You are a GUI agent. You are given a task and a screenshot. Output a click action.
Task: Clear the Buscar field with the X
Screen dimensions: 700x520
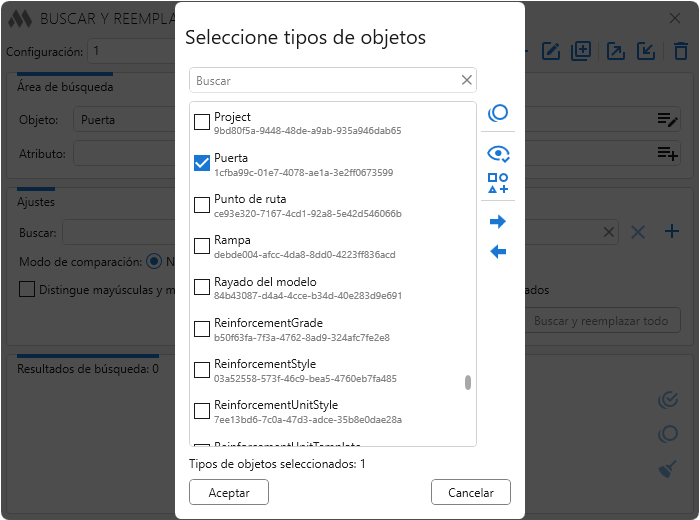[x=467, y=80]
